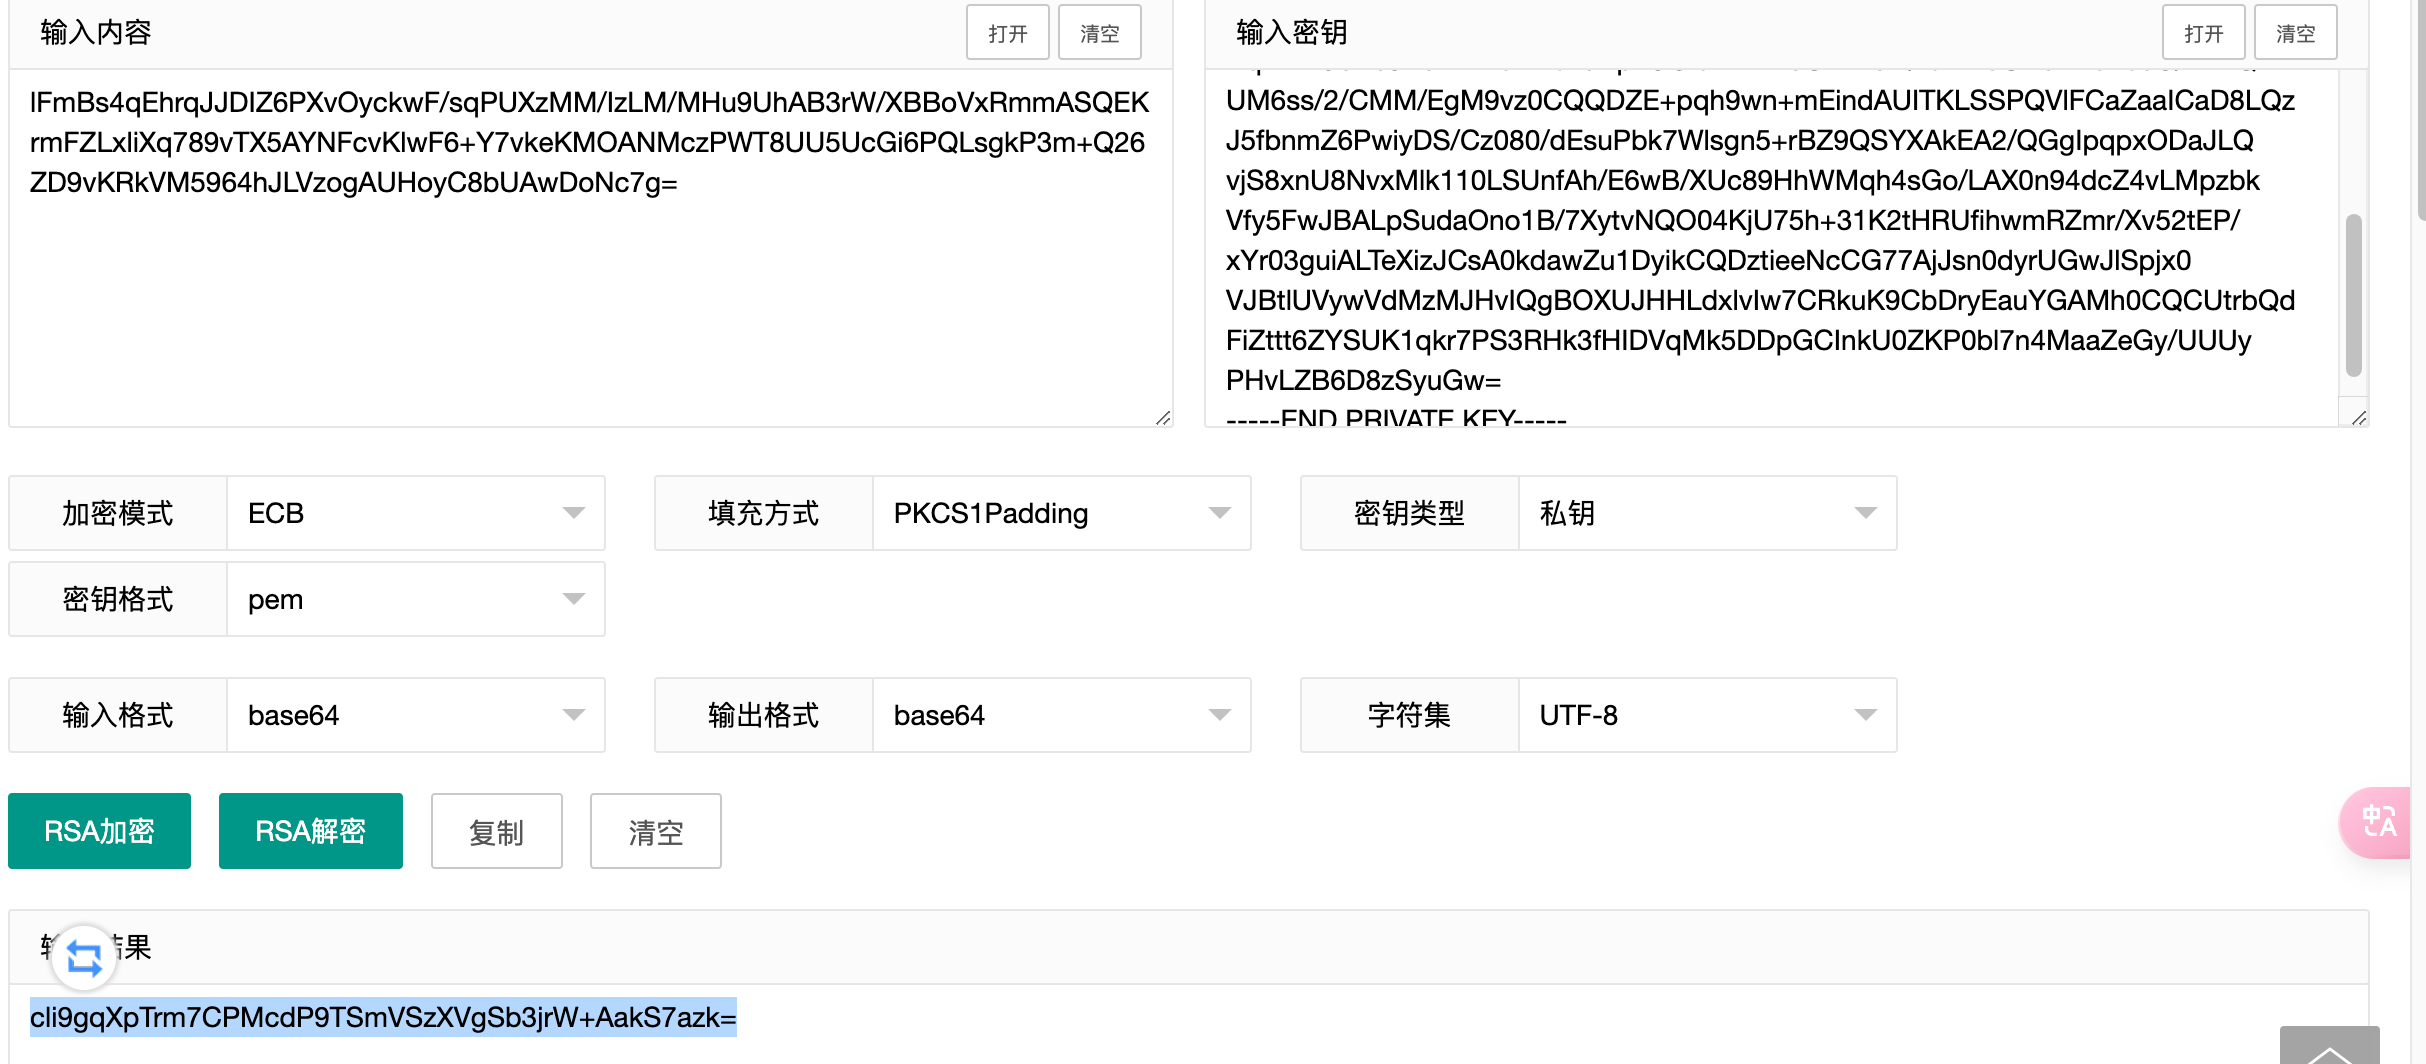The image size is (2426, 1064).
Task: Expand the 输入格式 base64 dropdown
Action: tap(416, 715)
